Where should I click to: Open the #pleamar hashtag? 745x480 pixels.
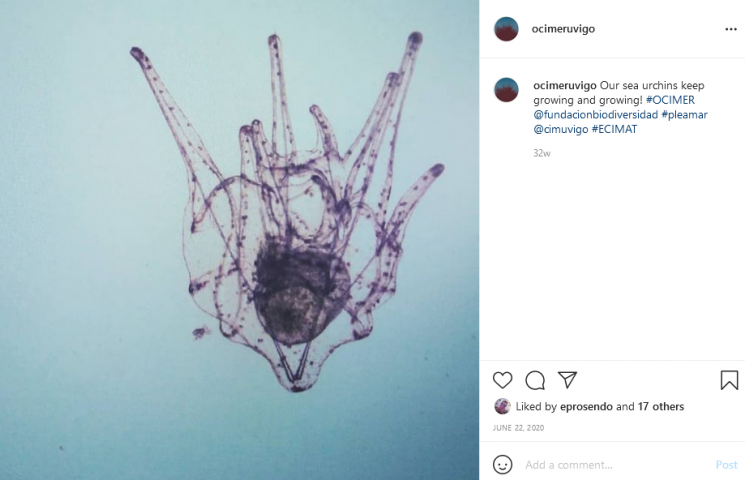click(684, 115)
